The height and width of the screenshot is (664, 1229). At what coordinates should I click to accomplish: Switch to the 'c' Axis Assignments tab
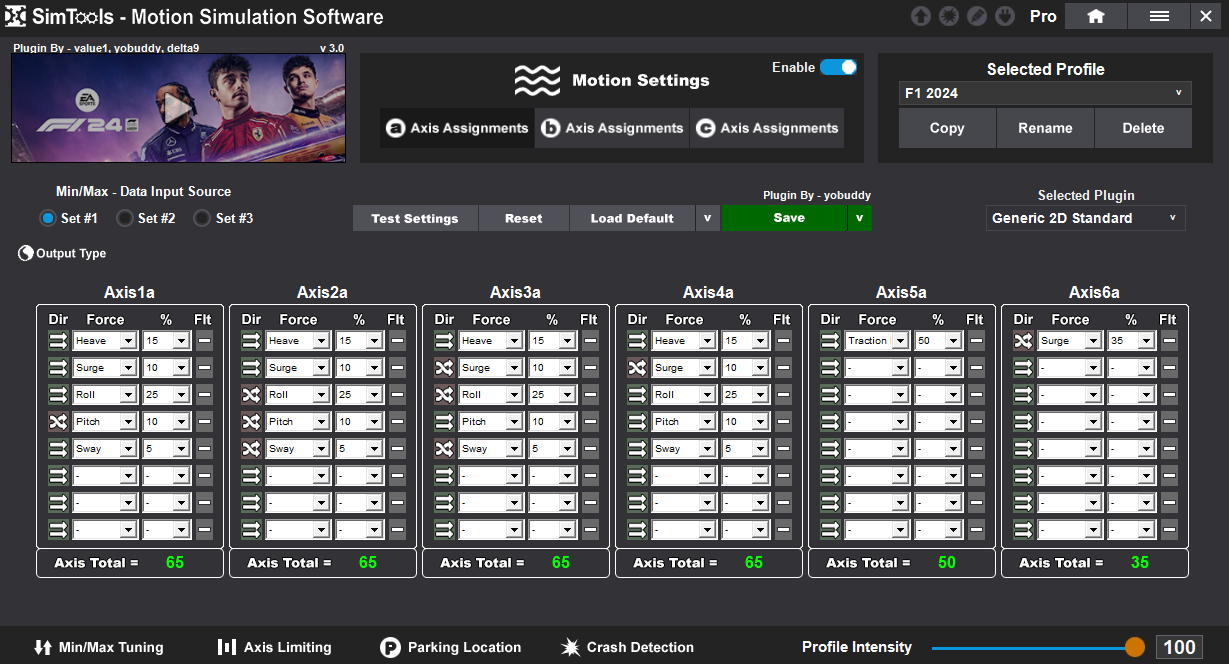(x=767, y=128)
